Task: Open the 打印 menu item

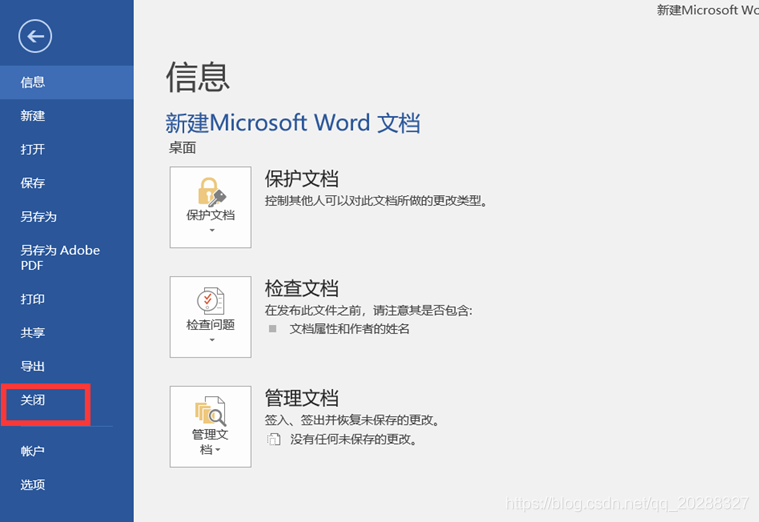Action: tap(67, 299)
